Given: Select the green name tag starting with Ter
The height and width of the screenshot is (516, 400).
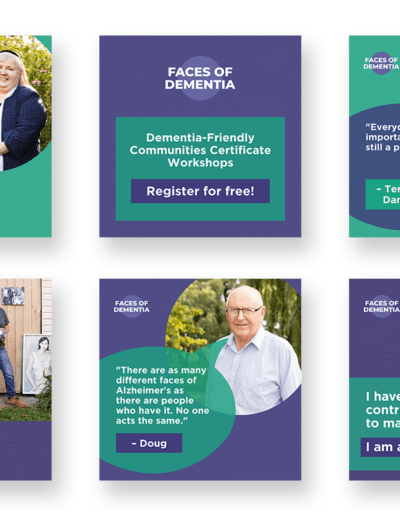Looking at the screenshot, I should coord(383,194).
